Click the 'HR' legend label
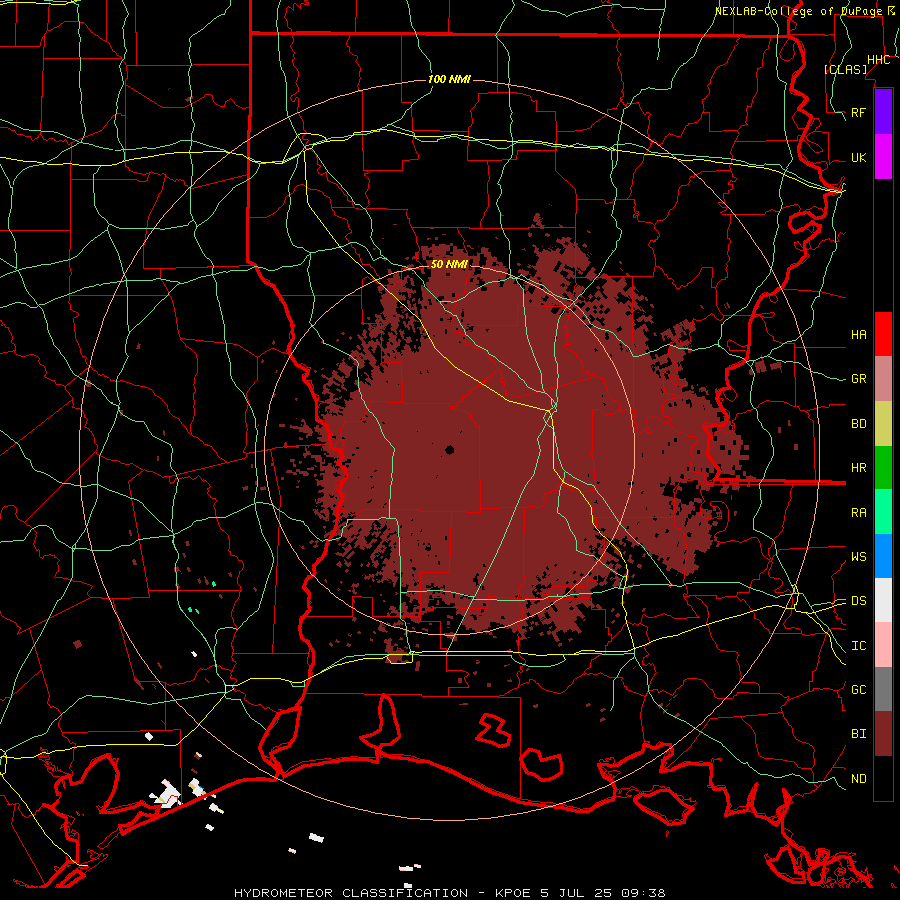Viewport: 900px width, 900px height. click(859, 468)
